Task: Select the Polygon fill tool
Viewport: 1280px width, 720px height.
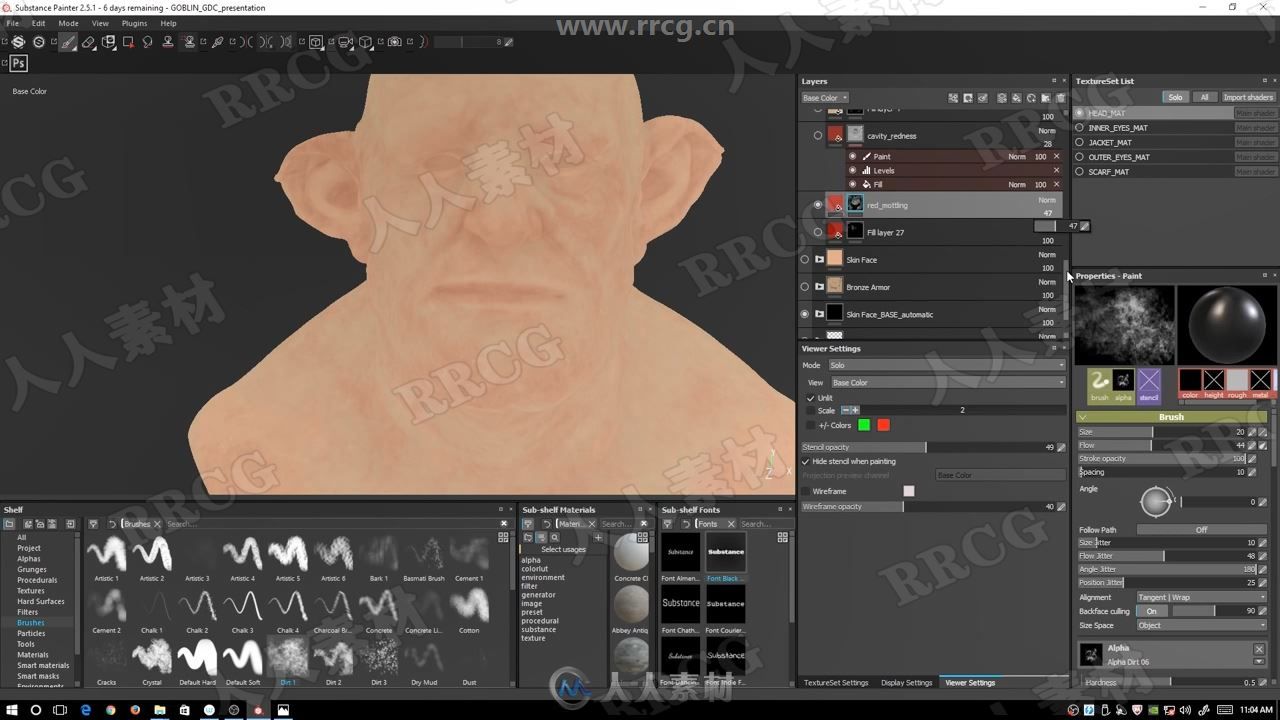Action: point(128,42)
